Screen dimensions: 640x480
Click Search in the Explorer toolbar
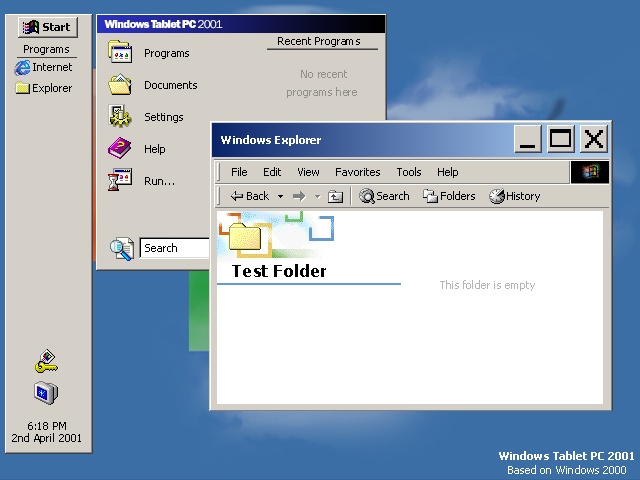tap(384, 196)
